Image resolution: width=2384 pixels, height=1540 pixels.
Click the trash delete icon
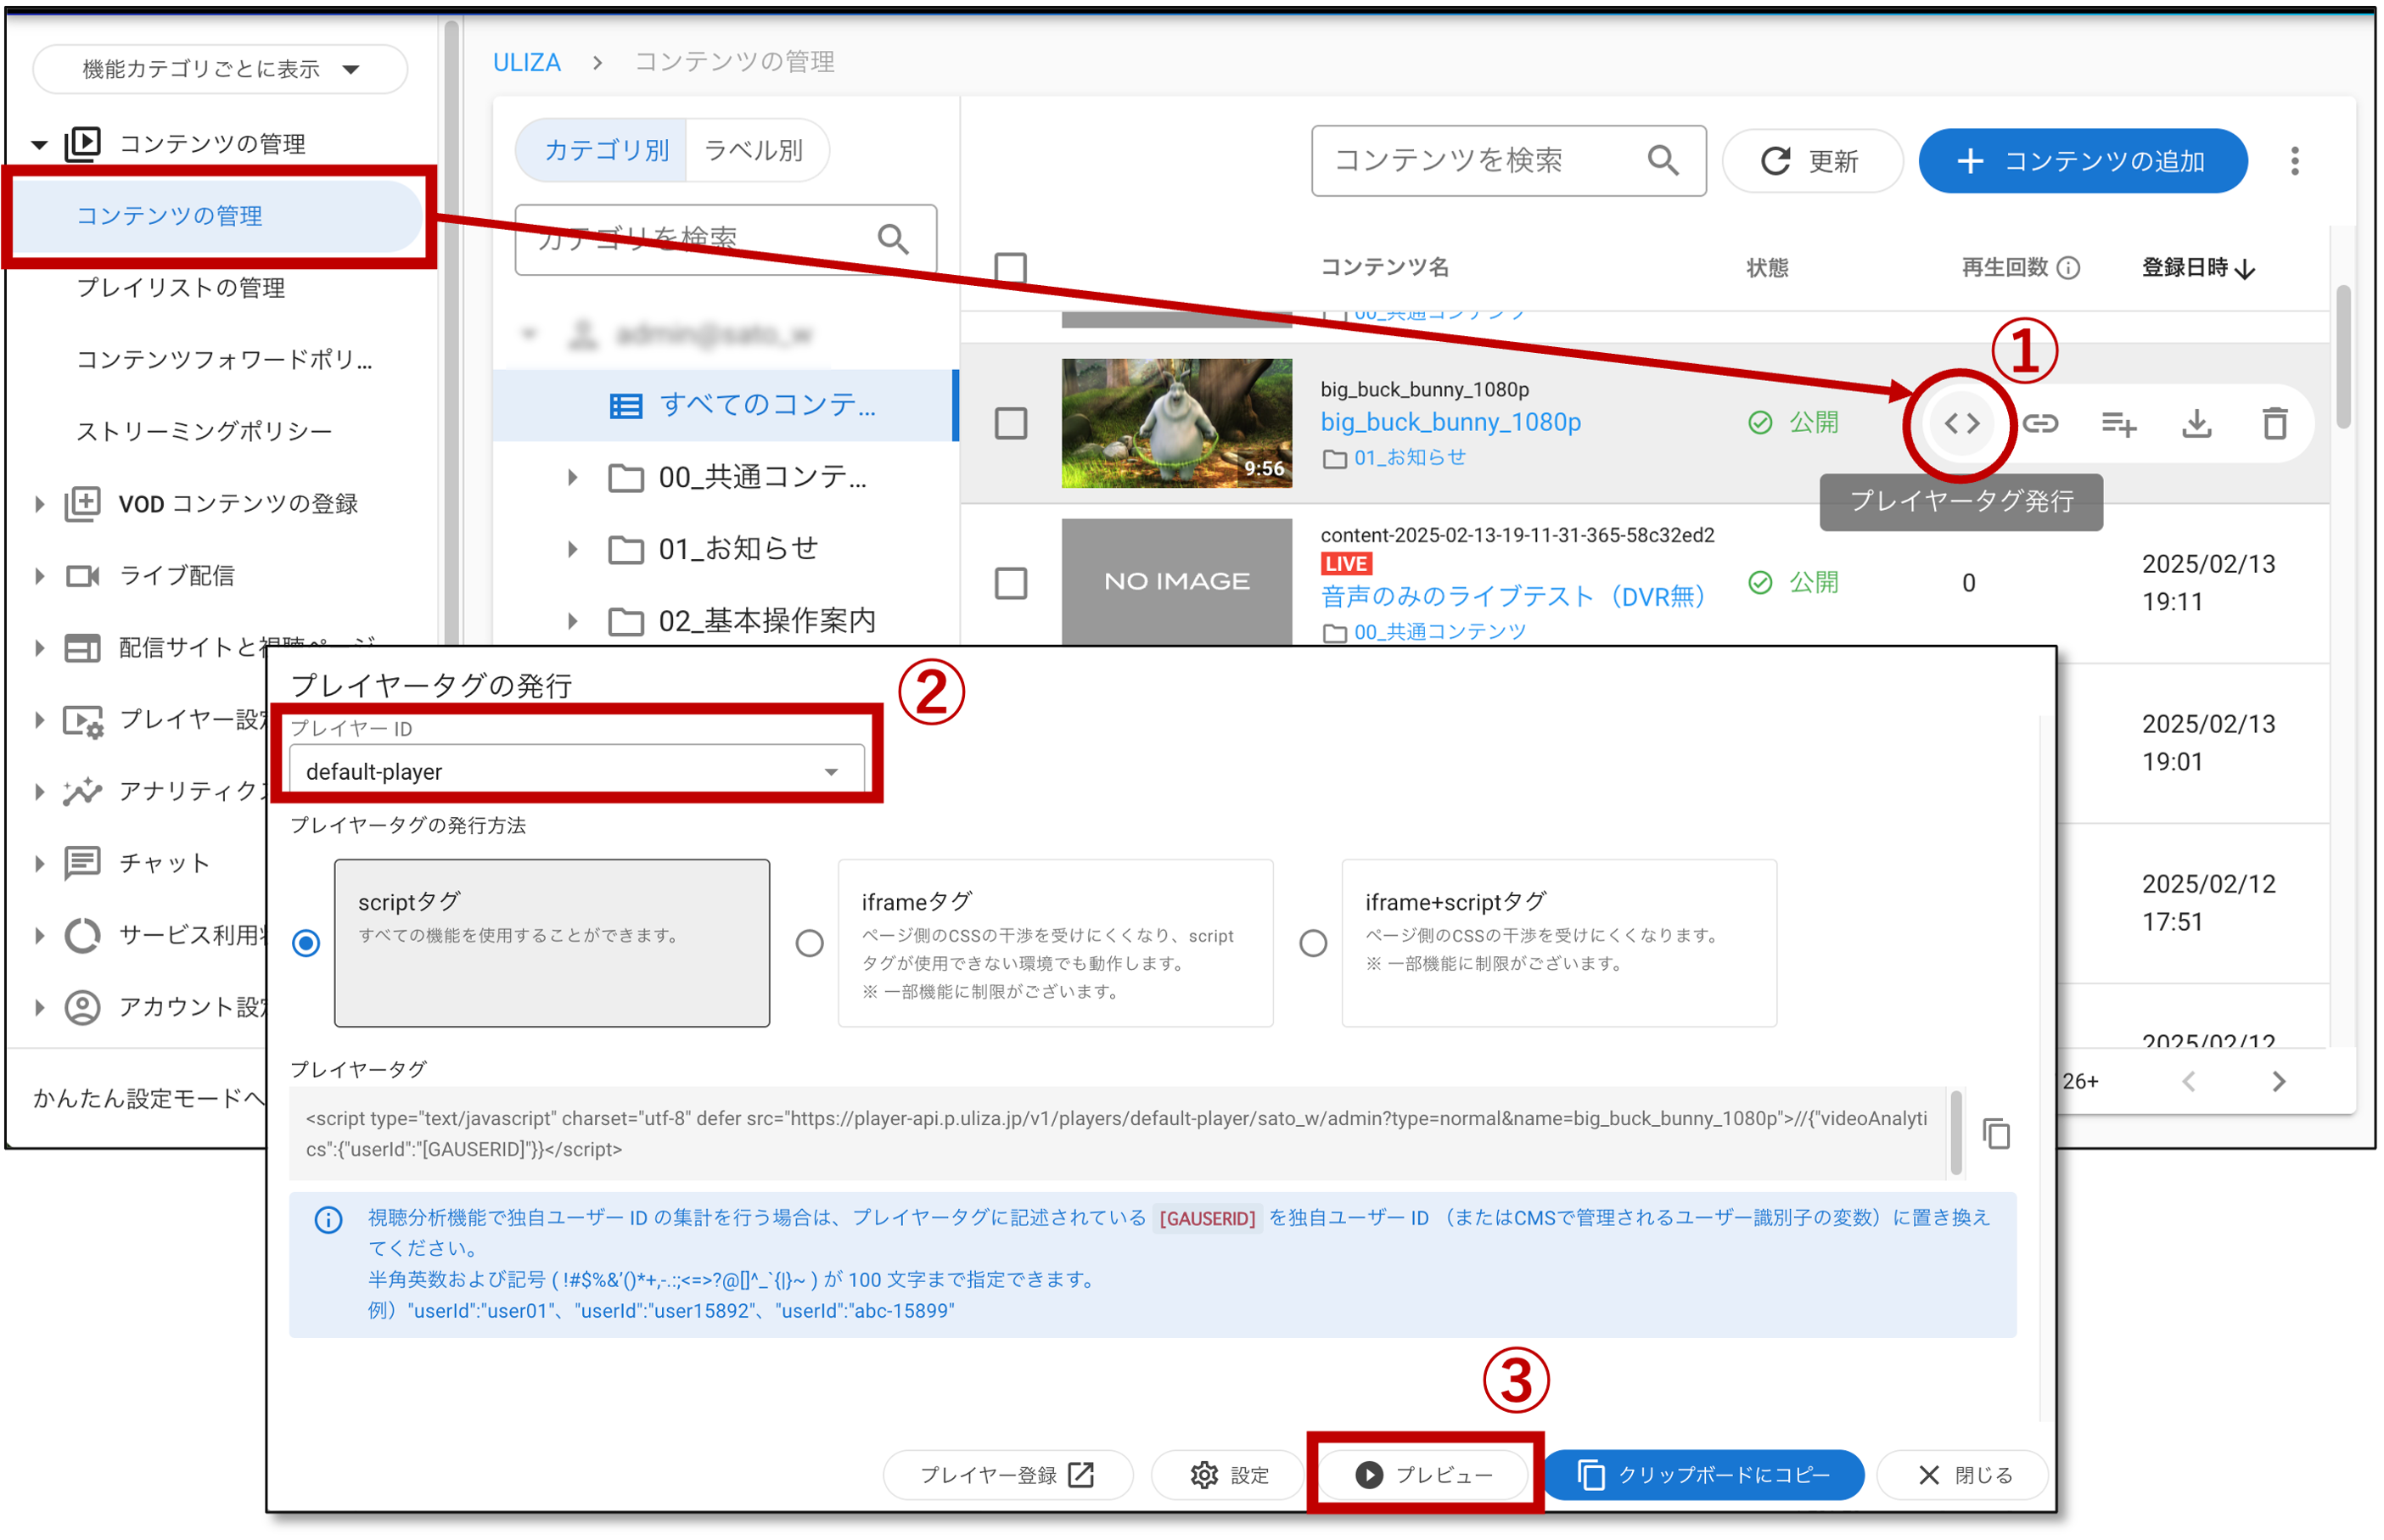click(x=2274, y=423)
